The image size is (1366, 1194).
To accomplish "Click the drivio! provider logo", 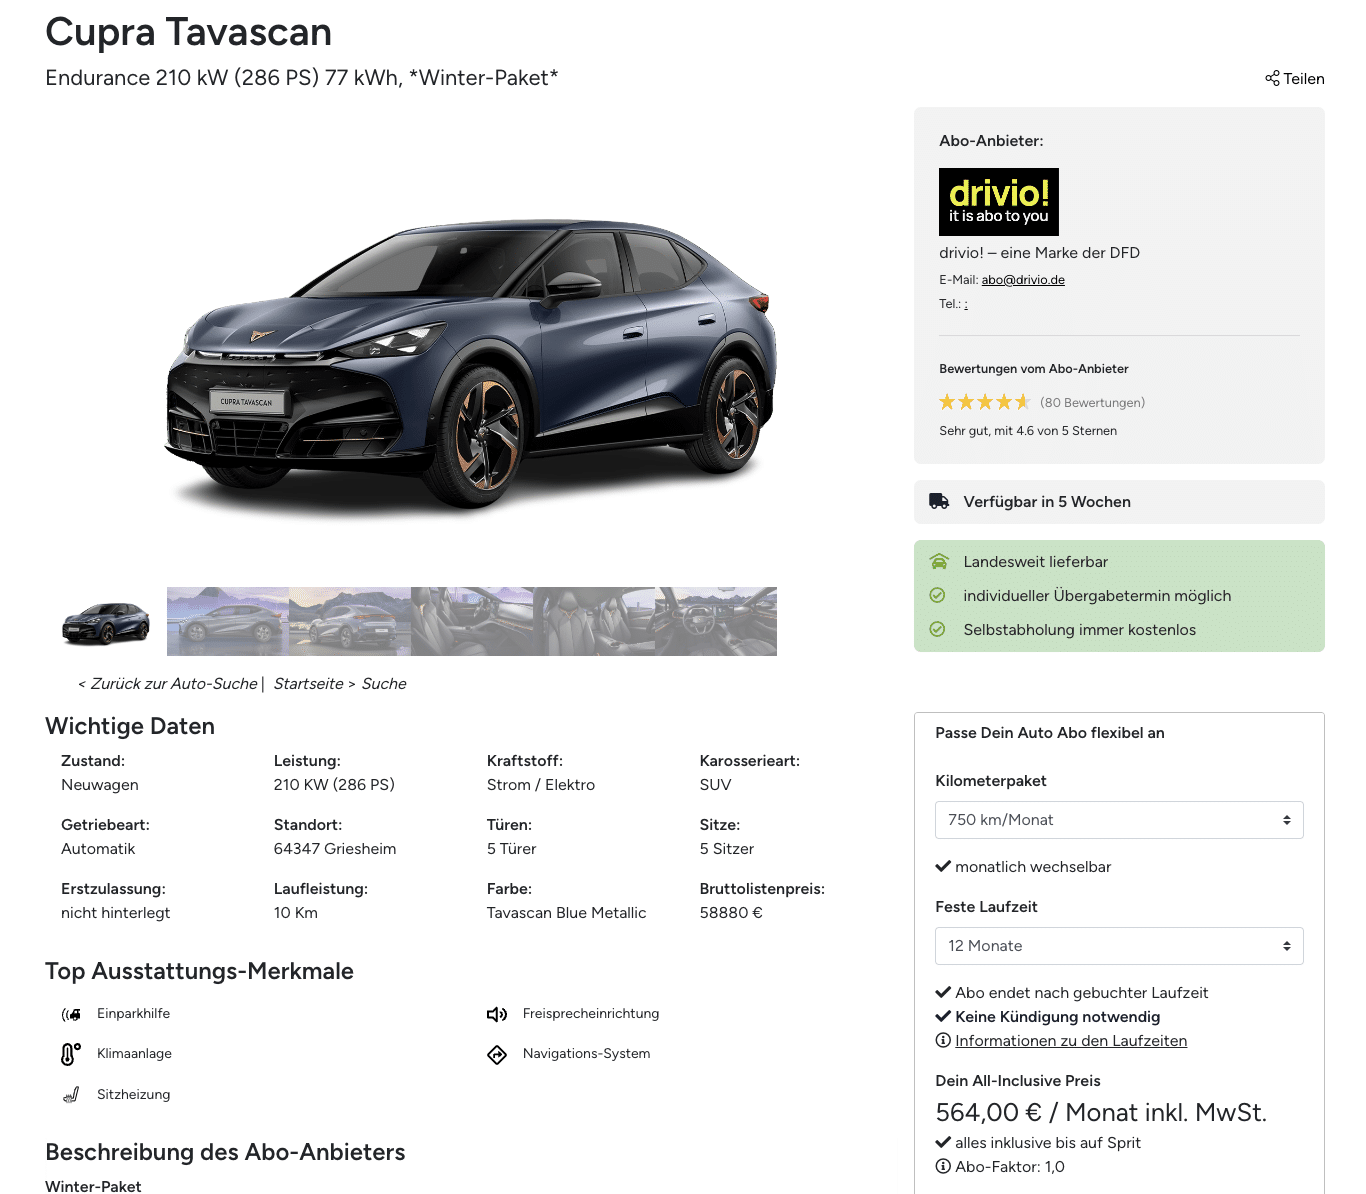I will pos(999,202).
